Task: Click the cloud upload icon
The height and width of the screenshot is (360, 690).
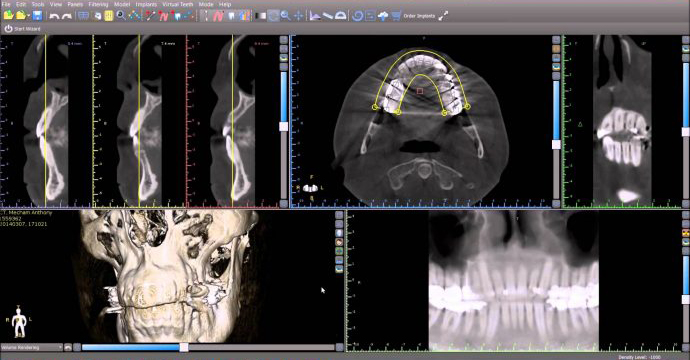Action: tap(383, 16)
